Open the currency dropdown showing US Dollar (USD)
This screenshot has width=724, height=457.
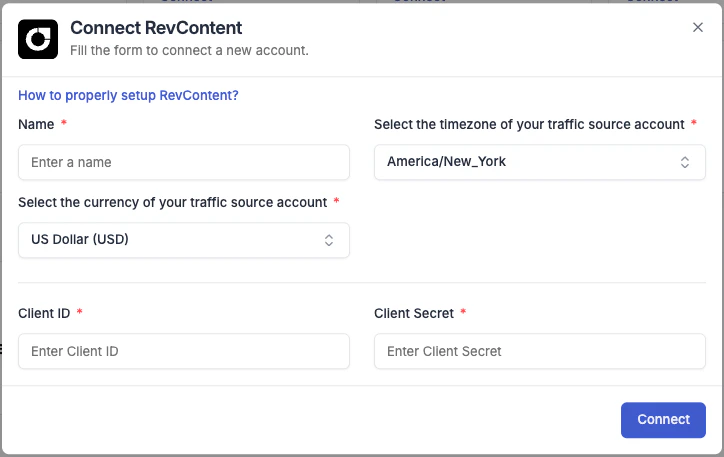tap(184, 240)
